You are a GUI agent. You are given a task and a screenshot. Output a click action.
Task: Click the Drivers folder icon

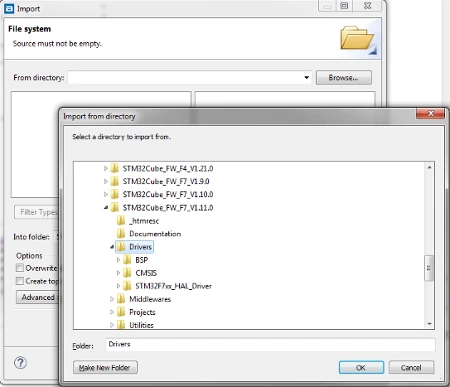[121, 247]
